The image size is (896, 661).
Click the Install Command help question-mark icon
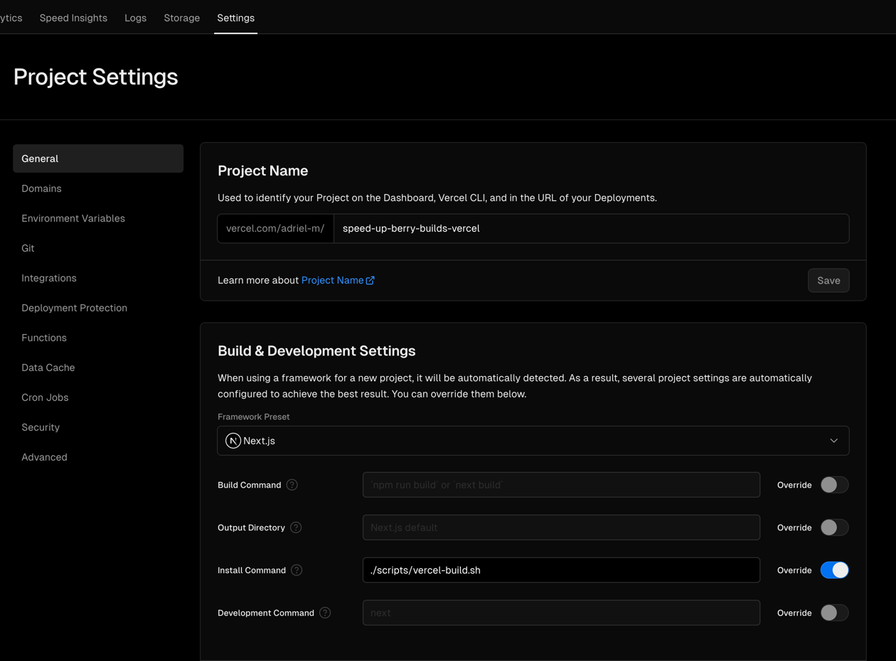click(297, 570)
